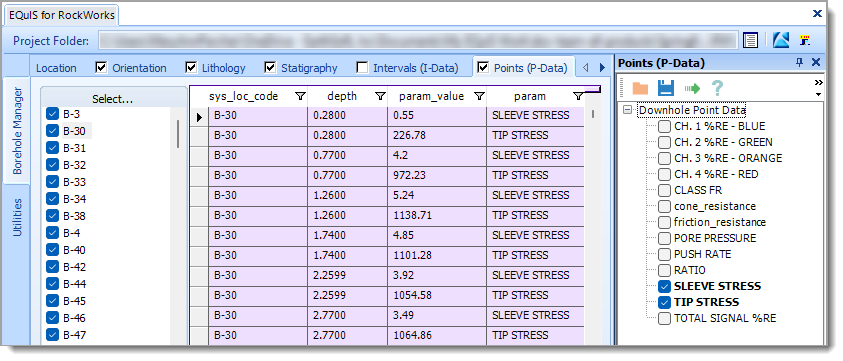
Task: Click the notes page icon beside Project Folder
Action: pos(750,40)
